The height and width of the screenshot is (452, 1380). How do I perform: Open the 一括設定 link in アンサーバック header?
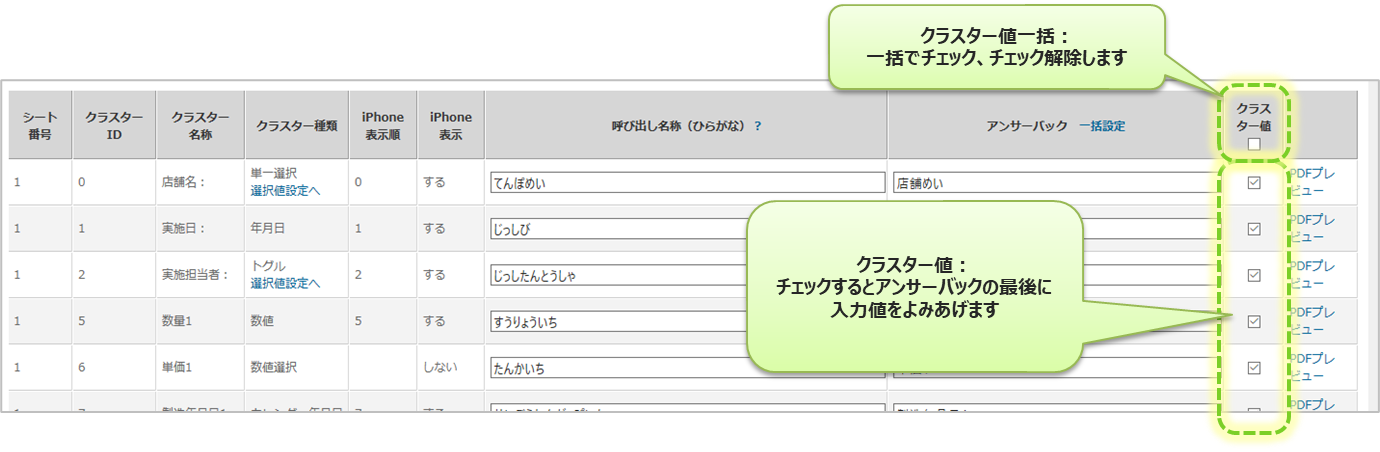pos(1101,126)
